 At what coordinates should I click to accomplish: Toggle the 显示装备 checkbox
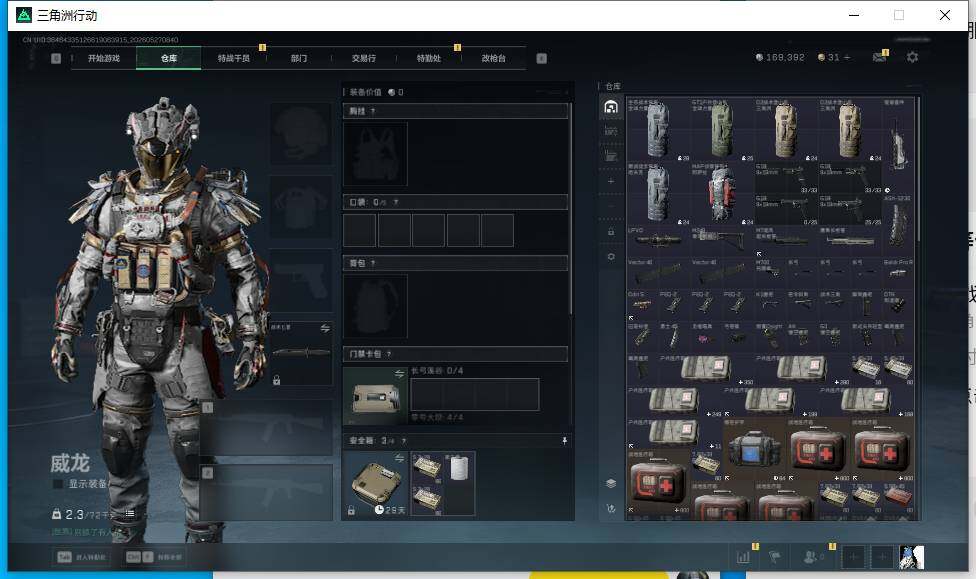coord(58,484)
